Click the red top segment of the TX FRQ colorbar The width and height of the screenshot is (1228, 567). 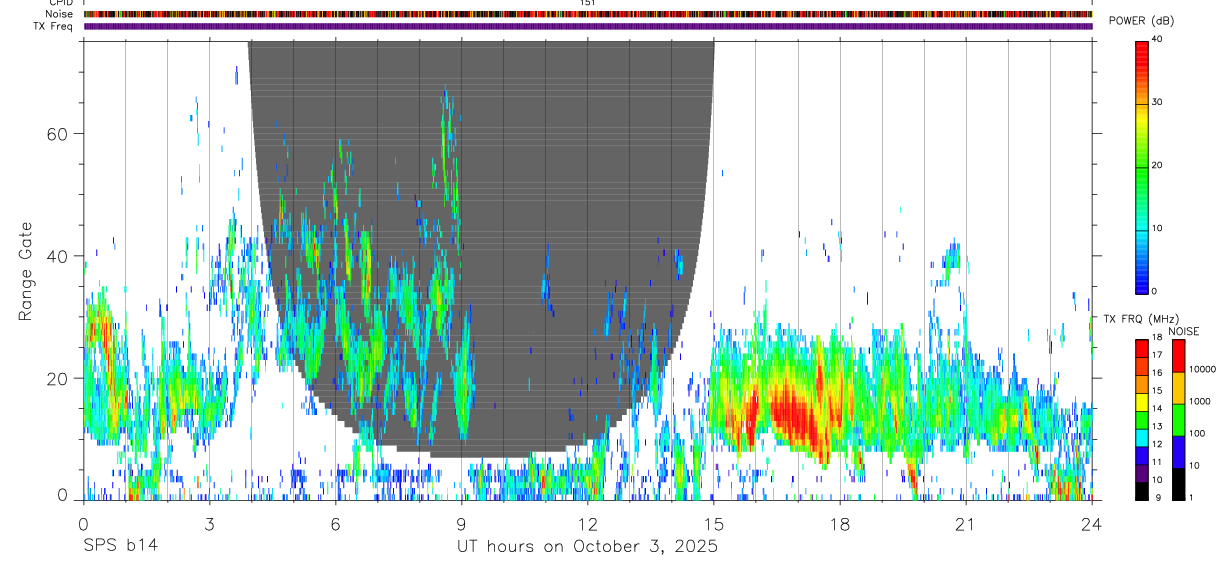(1142, 347)
